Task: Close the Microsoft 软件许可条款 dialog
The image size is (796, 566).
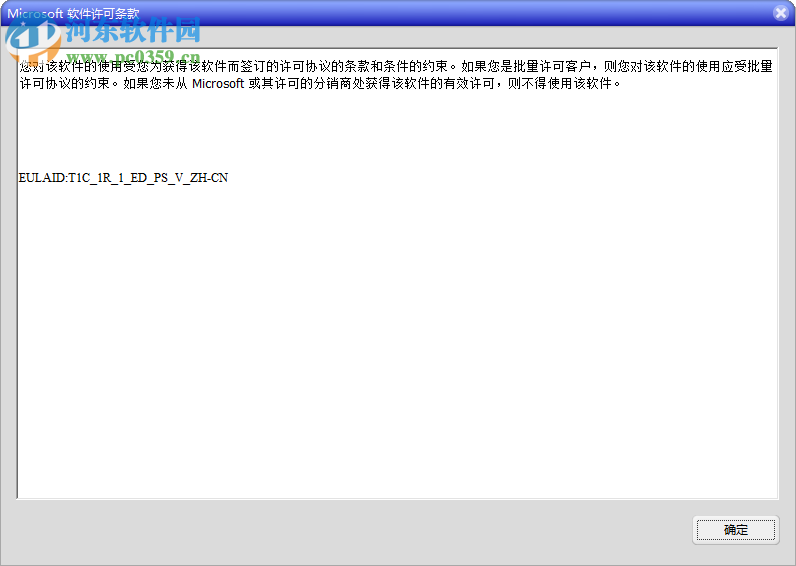Action: tap(781, 13)
